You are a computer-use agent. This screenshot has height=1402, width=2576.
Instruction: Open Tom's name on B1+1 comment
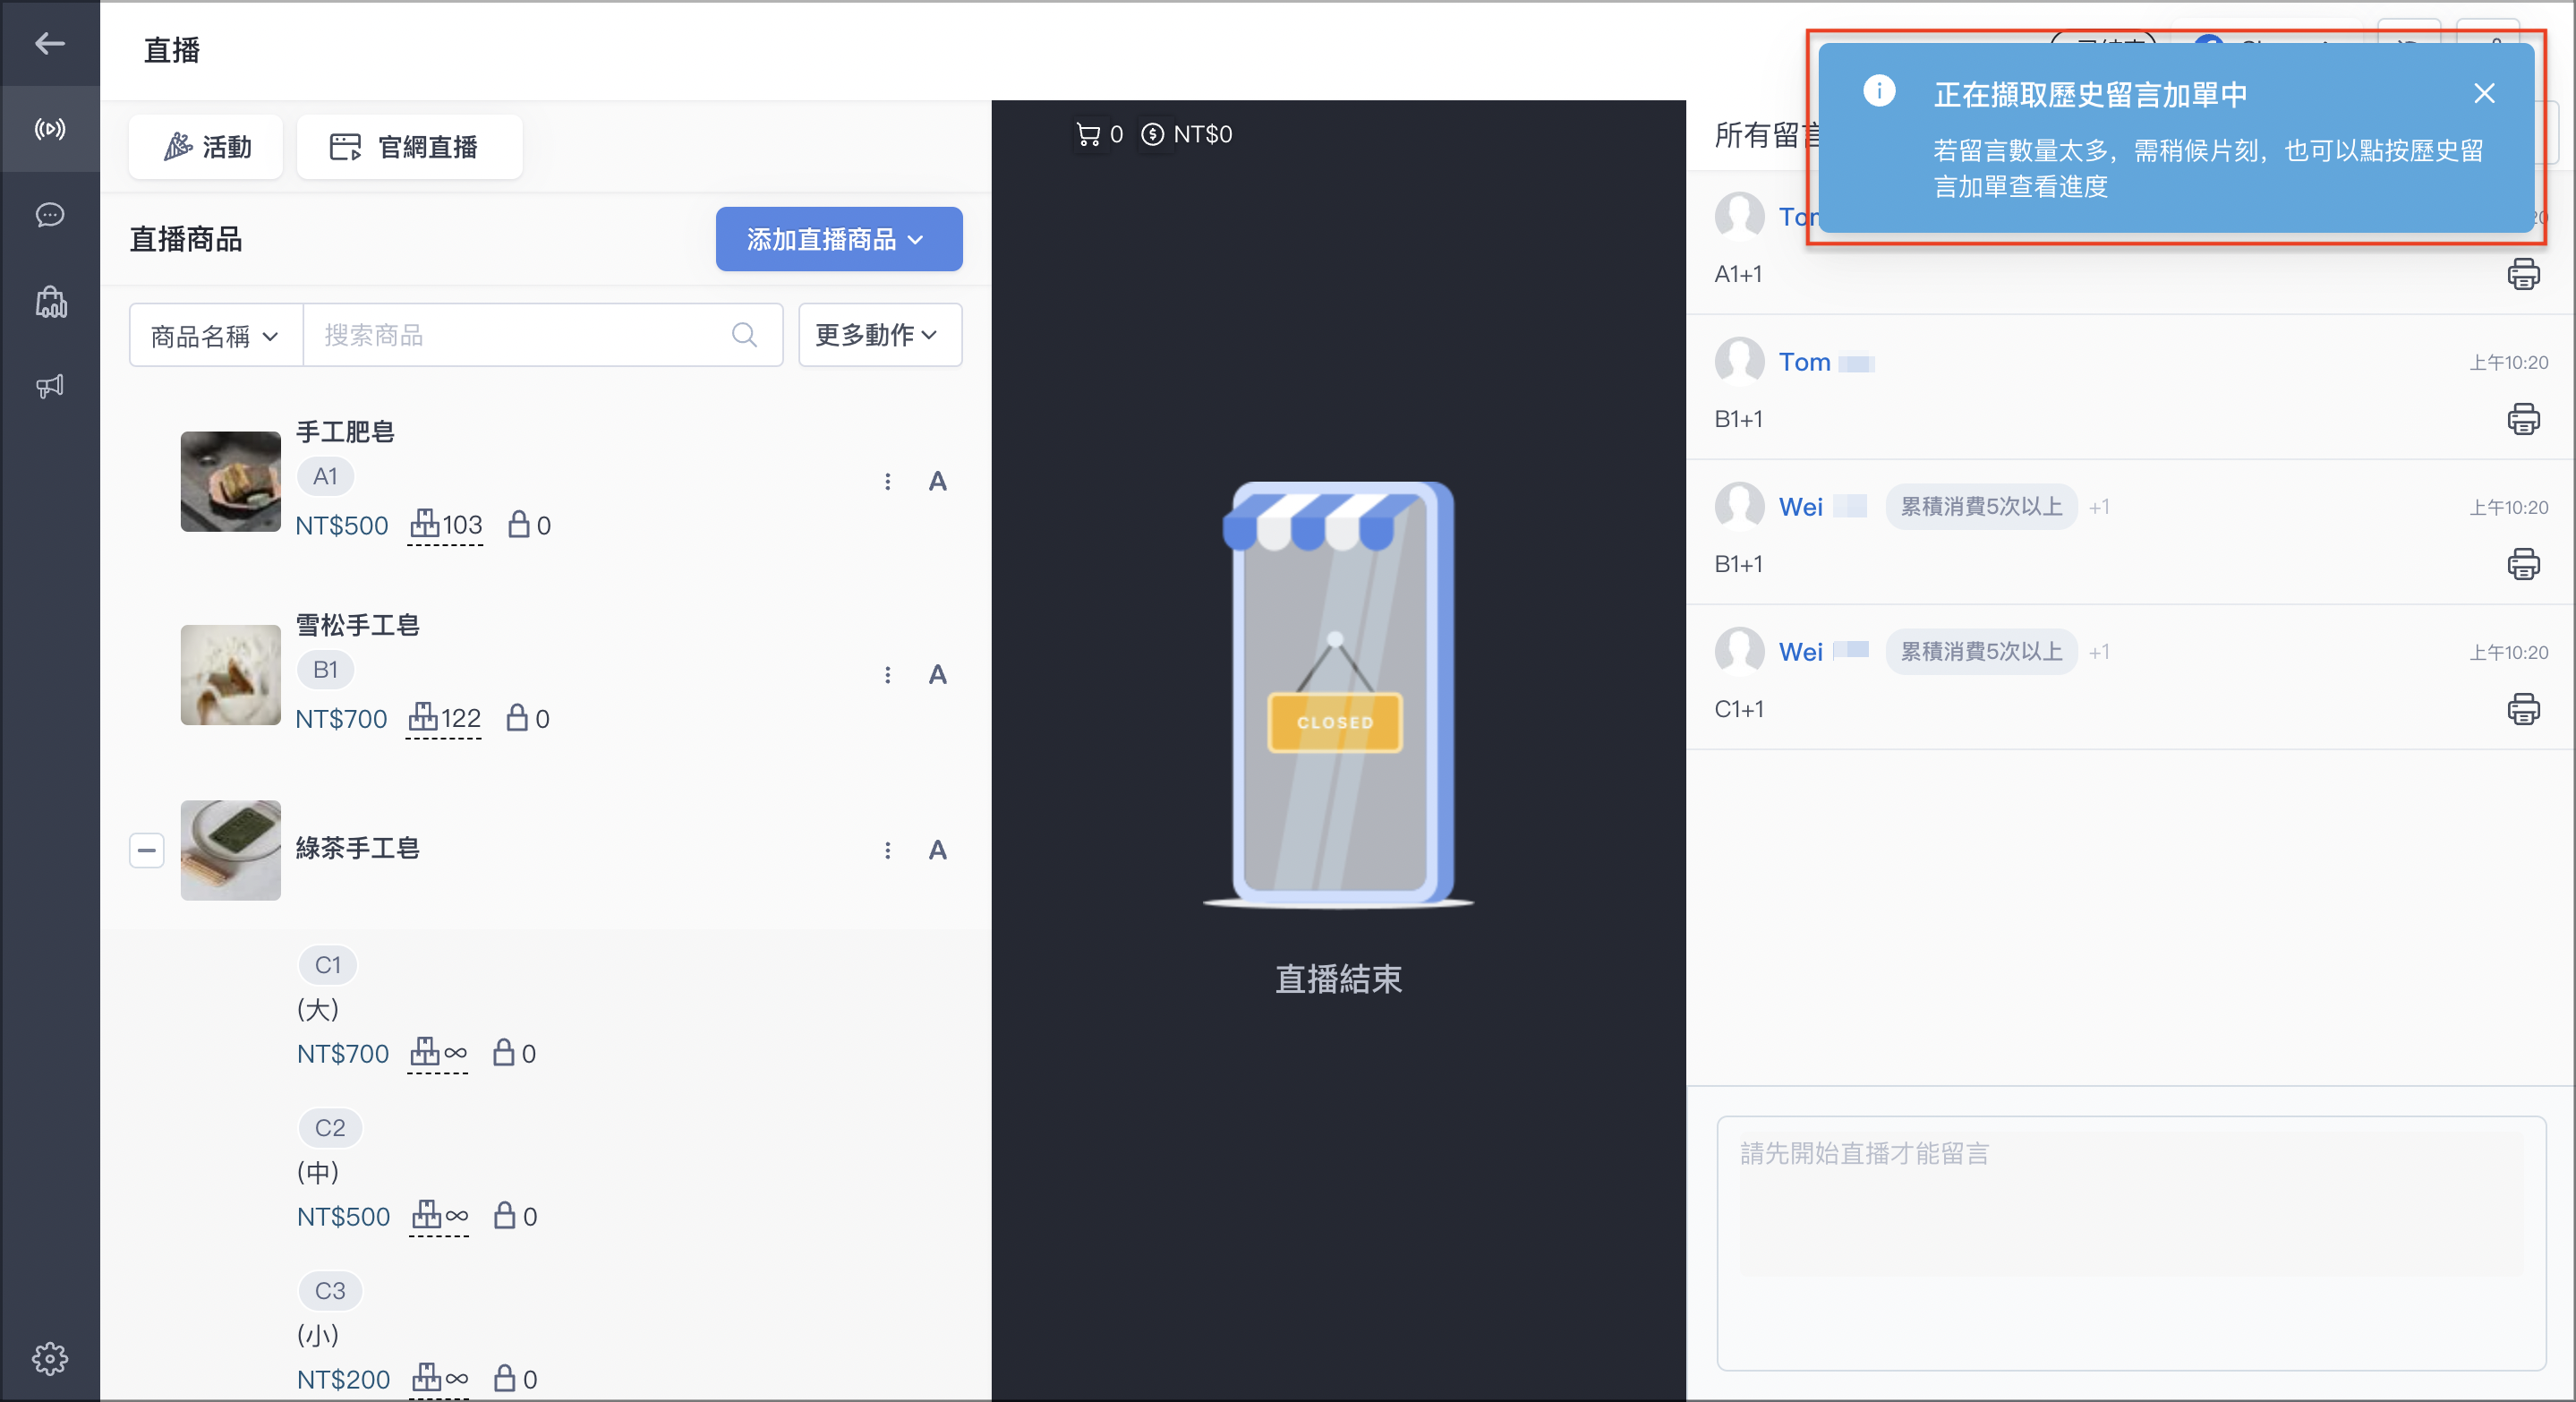1804,362
